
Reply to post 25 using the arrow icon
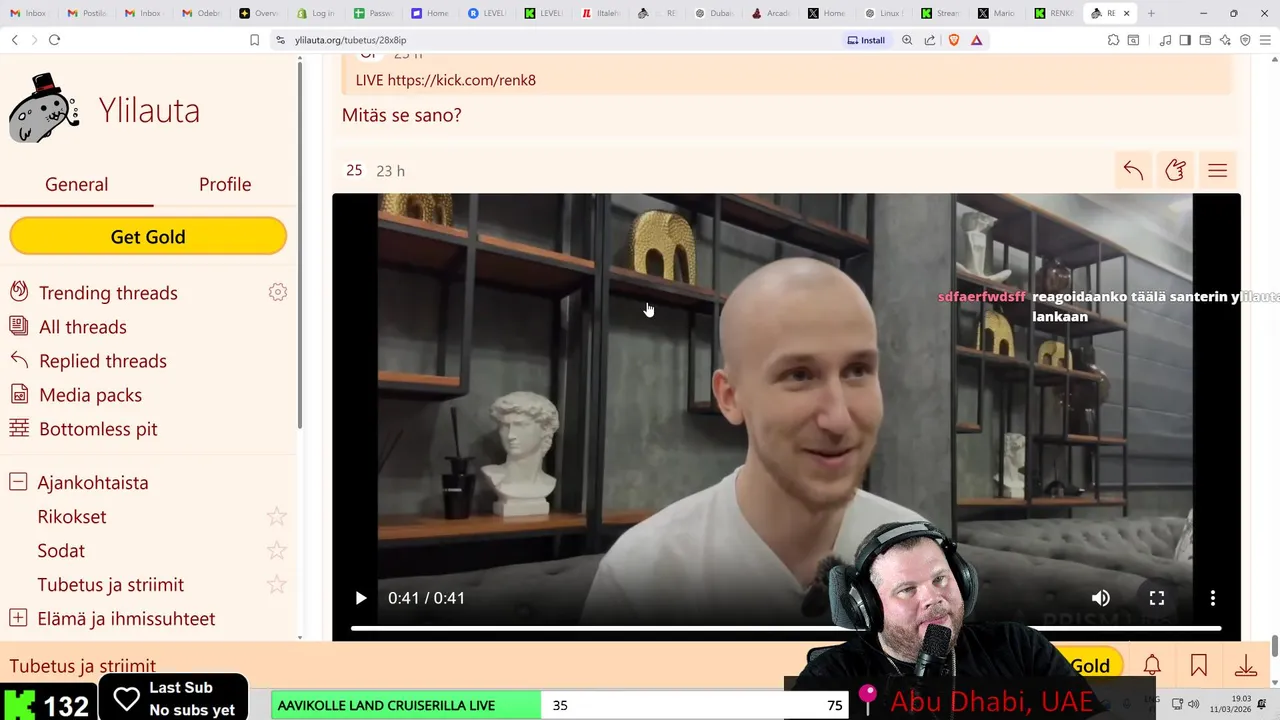coord(1133,170)
